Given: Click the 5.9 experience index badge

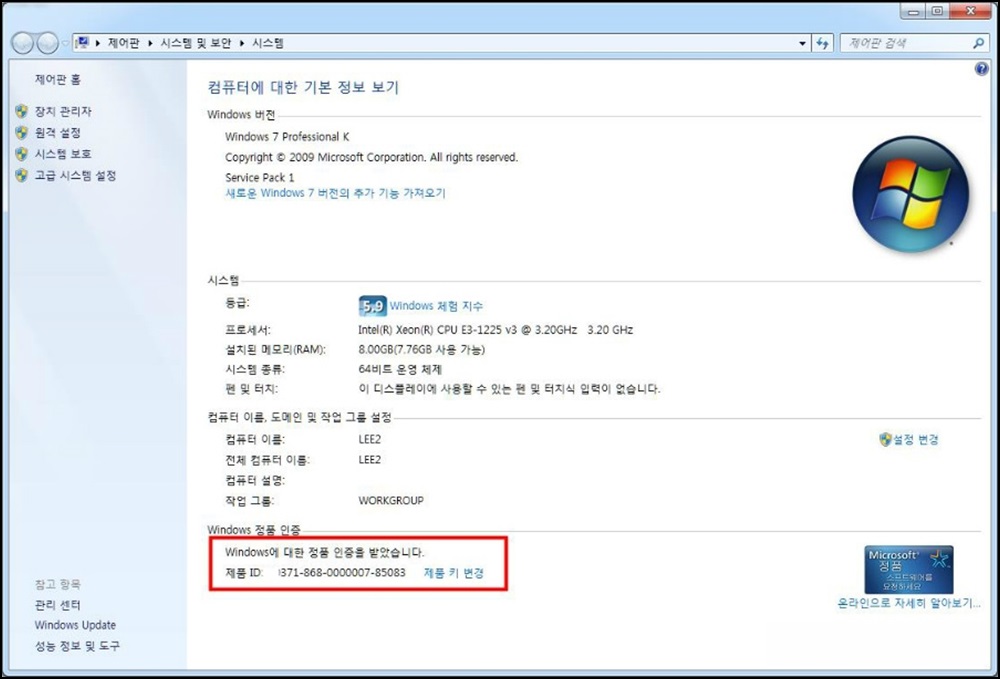Looking at the screenshot, I should pyautogui.click(x=372, y=306).
